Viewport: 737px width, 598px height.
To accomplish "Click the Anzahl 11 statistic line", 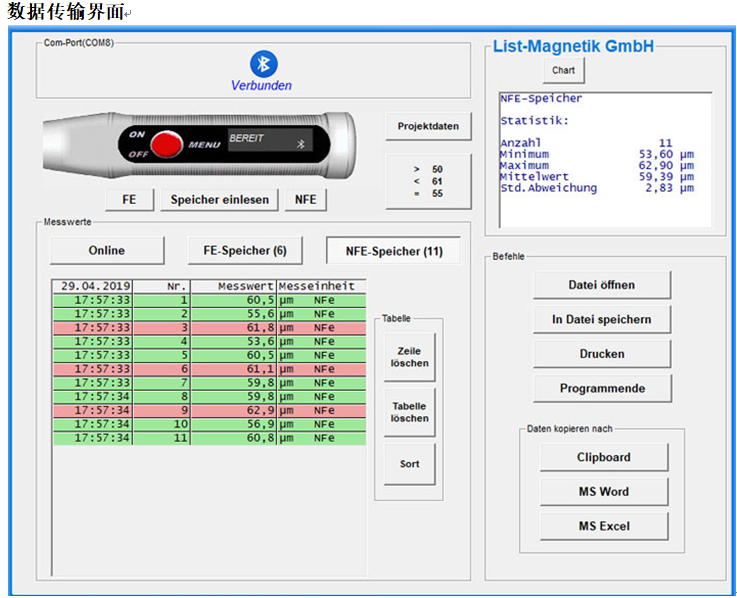I will pos(587,143).
